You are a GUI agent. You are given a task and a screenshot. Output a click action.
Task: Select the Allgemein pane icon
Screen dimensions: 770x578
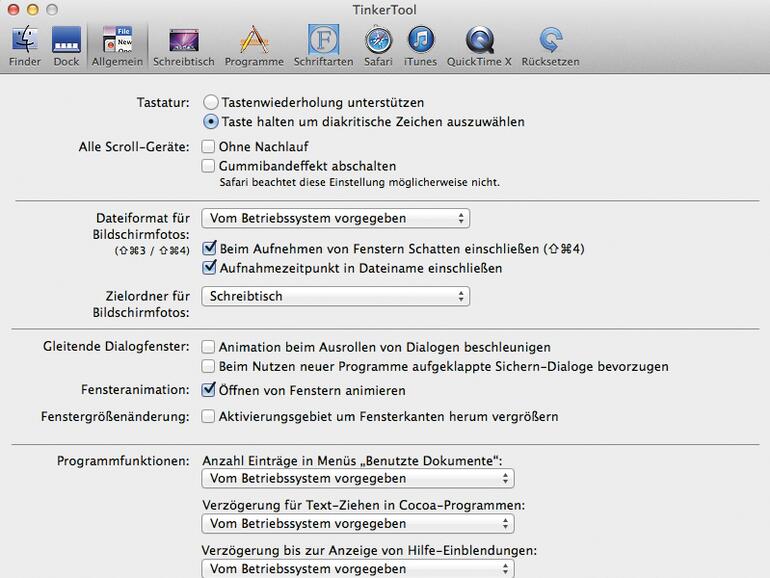117,39
